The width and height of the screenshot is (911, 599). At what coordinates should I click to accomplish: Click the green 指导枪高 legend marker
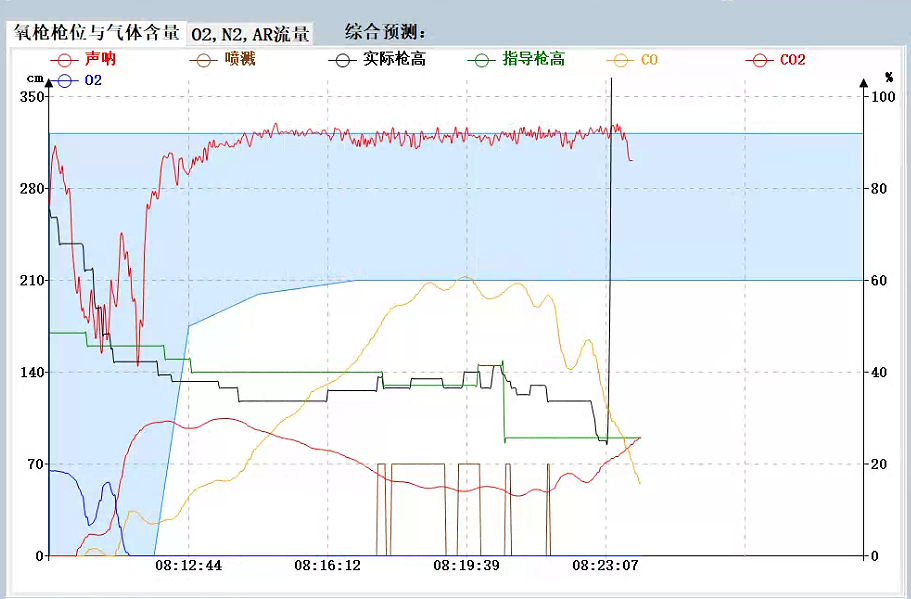click(481, 60)
